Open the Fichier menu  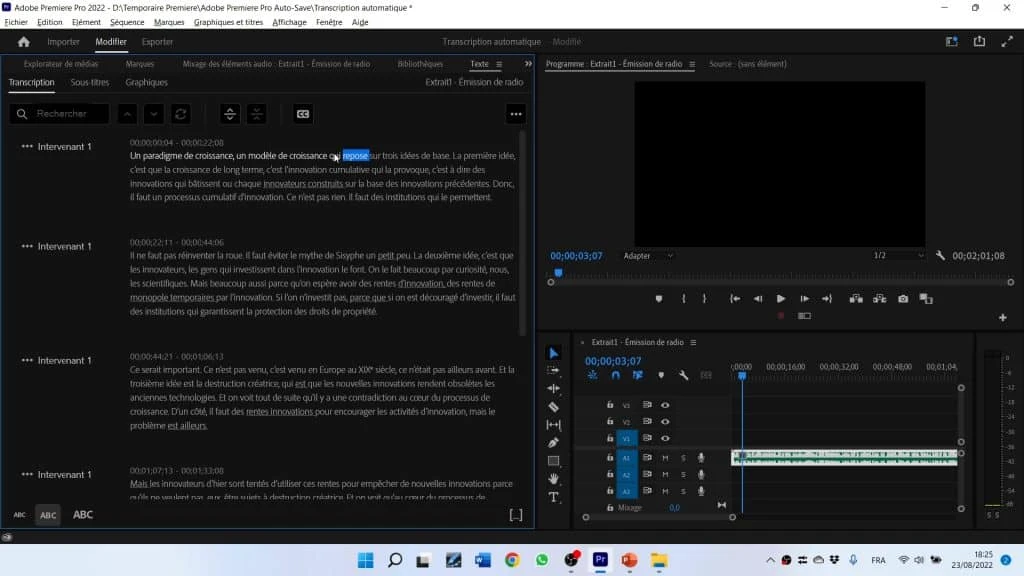point(16,22)
